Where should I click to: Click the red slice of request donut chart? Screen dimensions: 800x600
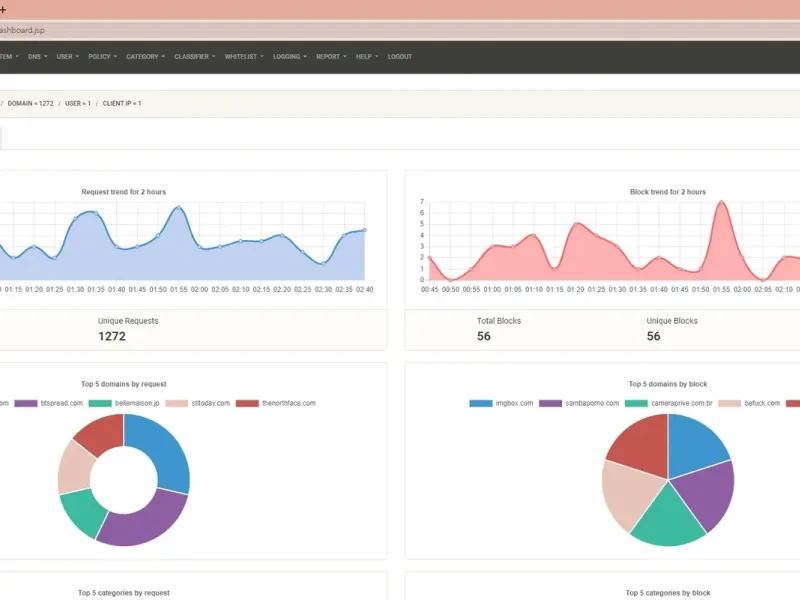pos(102,435)
